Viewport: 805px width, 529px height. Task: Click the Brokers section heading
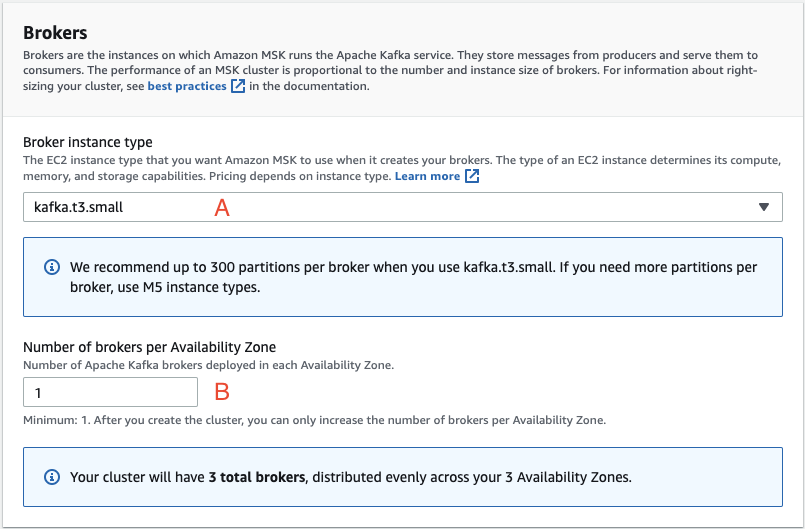coord(55,32)
